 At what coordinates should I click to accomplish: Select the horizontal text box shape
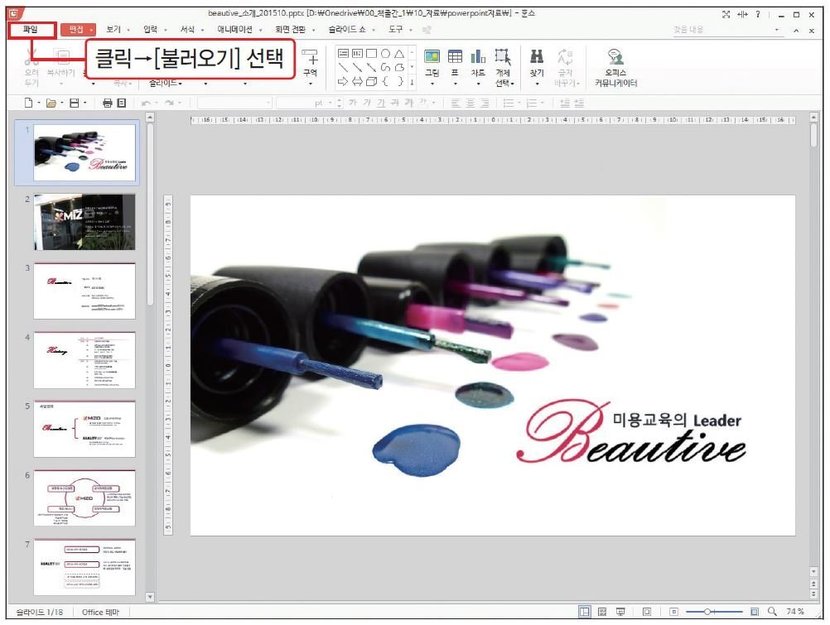(344, 53)
